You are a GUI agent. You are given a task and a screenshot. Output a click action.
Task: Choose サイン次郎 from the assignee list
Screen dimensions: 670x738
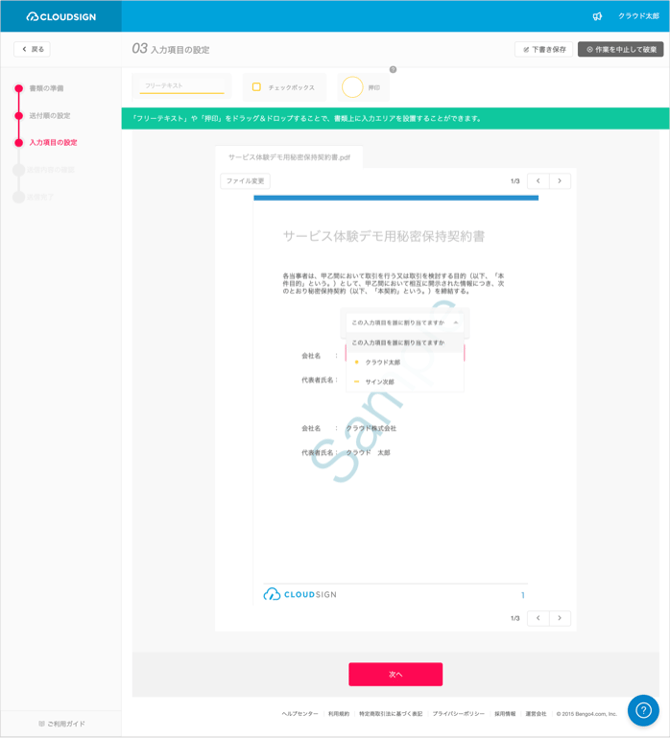click(379, 382)
